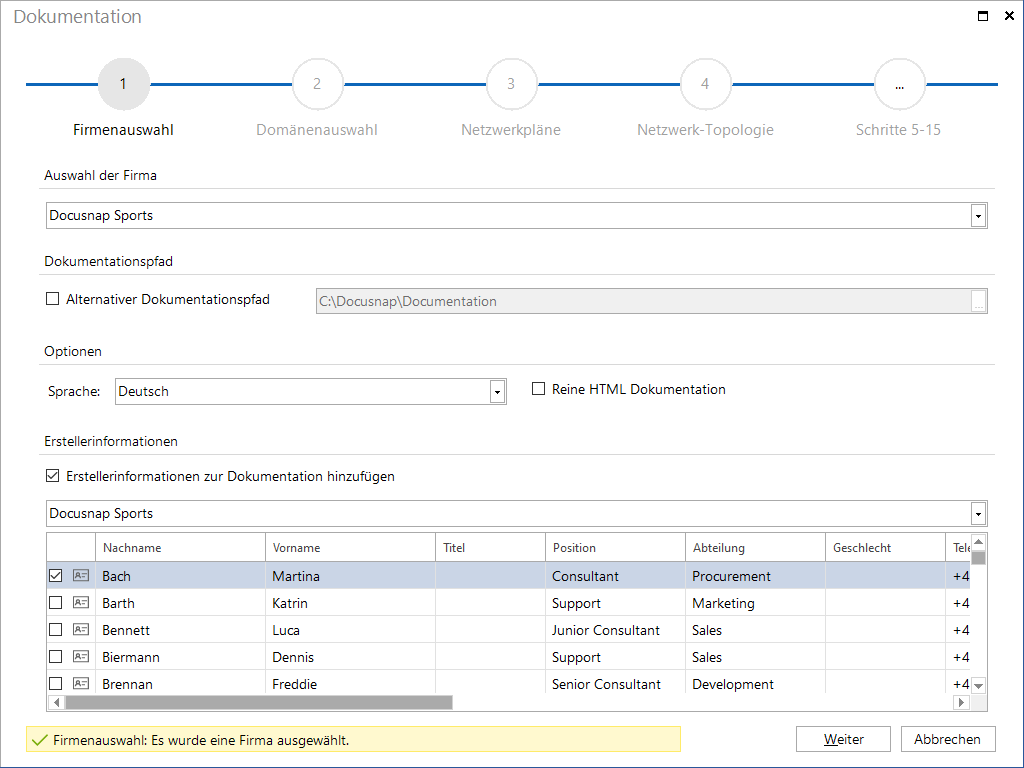The height and width of the screenshot is (768, 1024).
Task: Click the table's scroll up arrow
Action: pyautogui.click(x=978, y=541)
